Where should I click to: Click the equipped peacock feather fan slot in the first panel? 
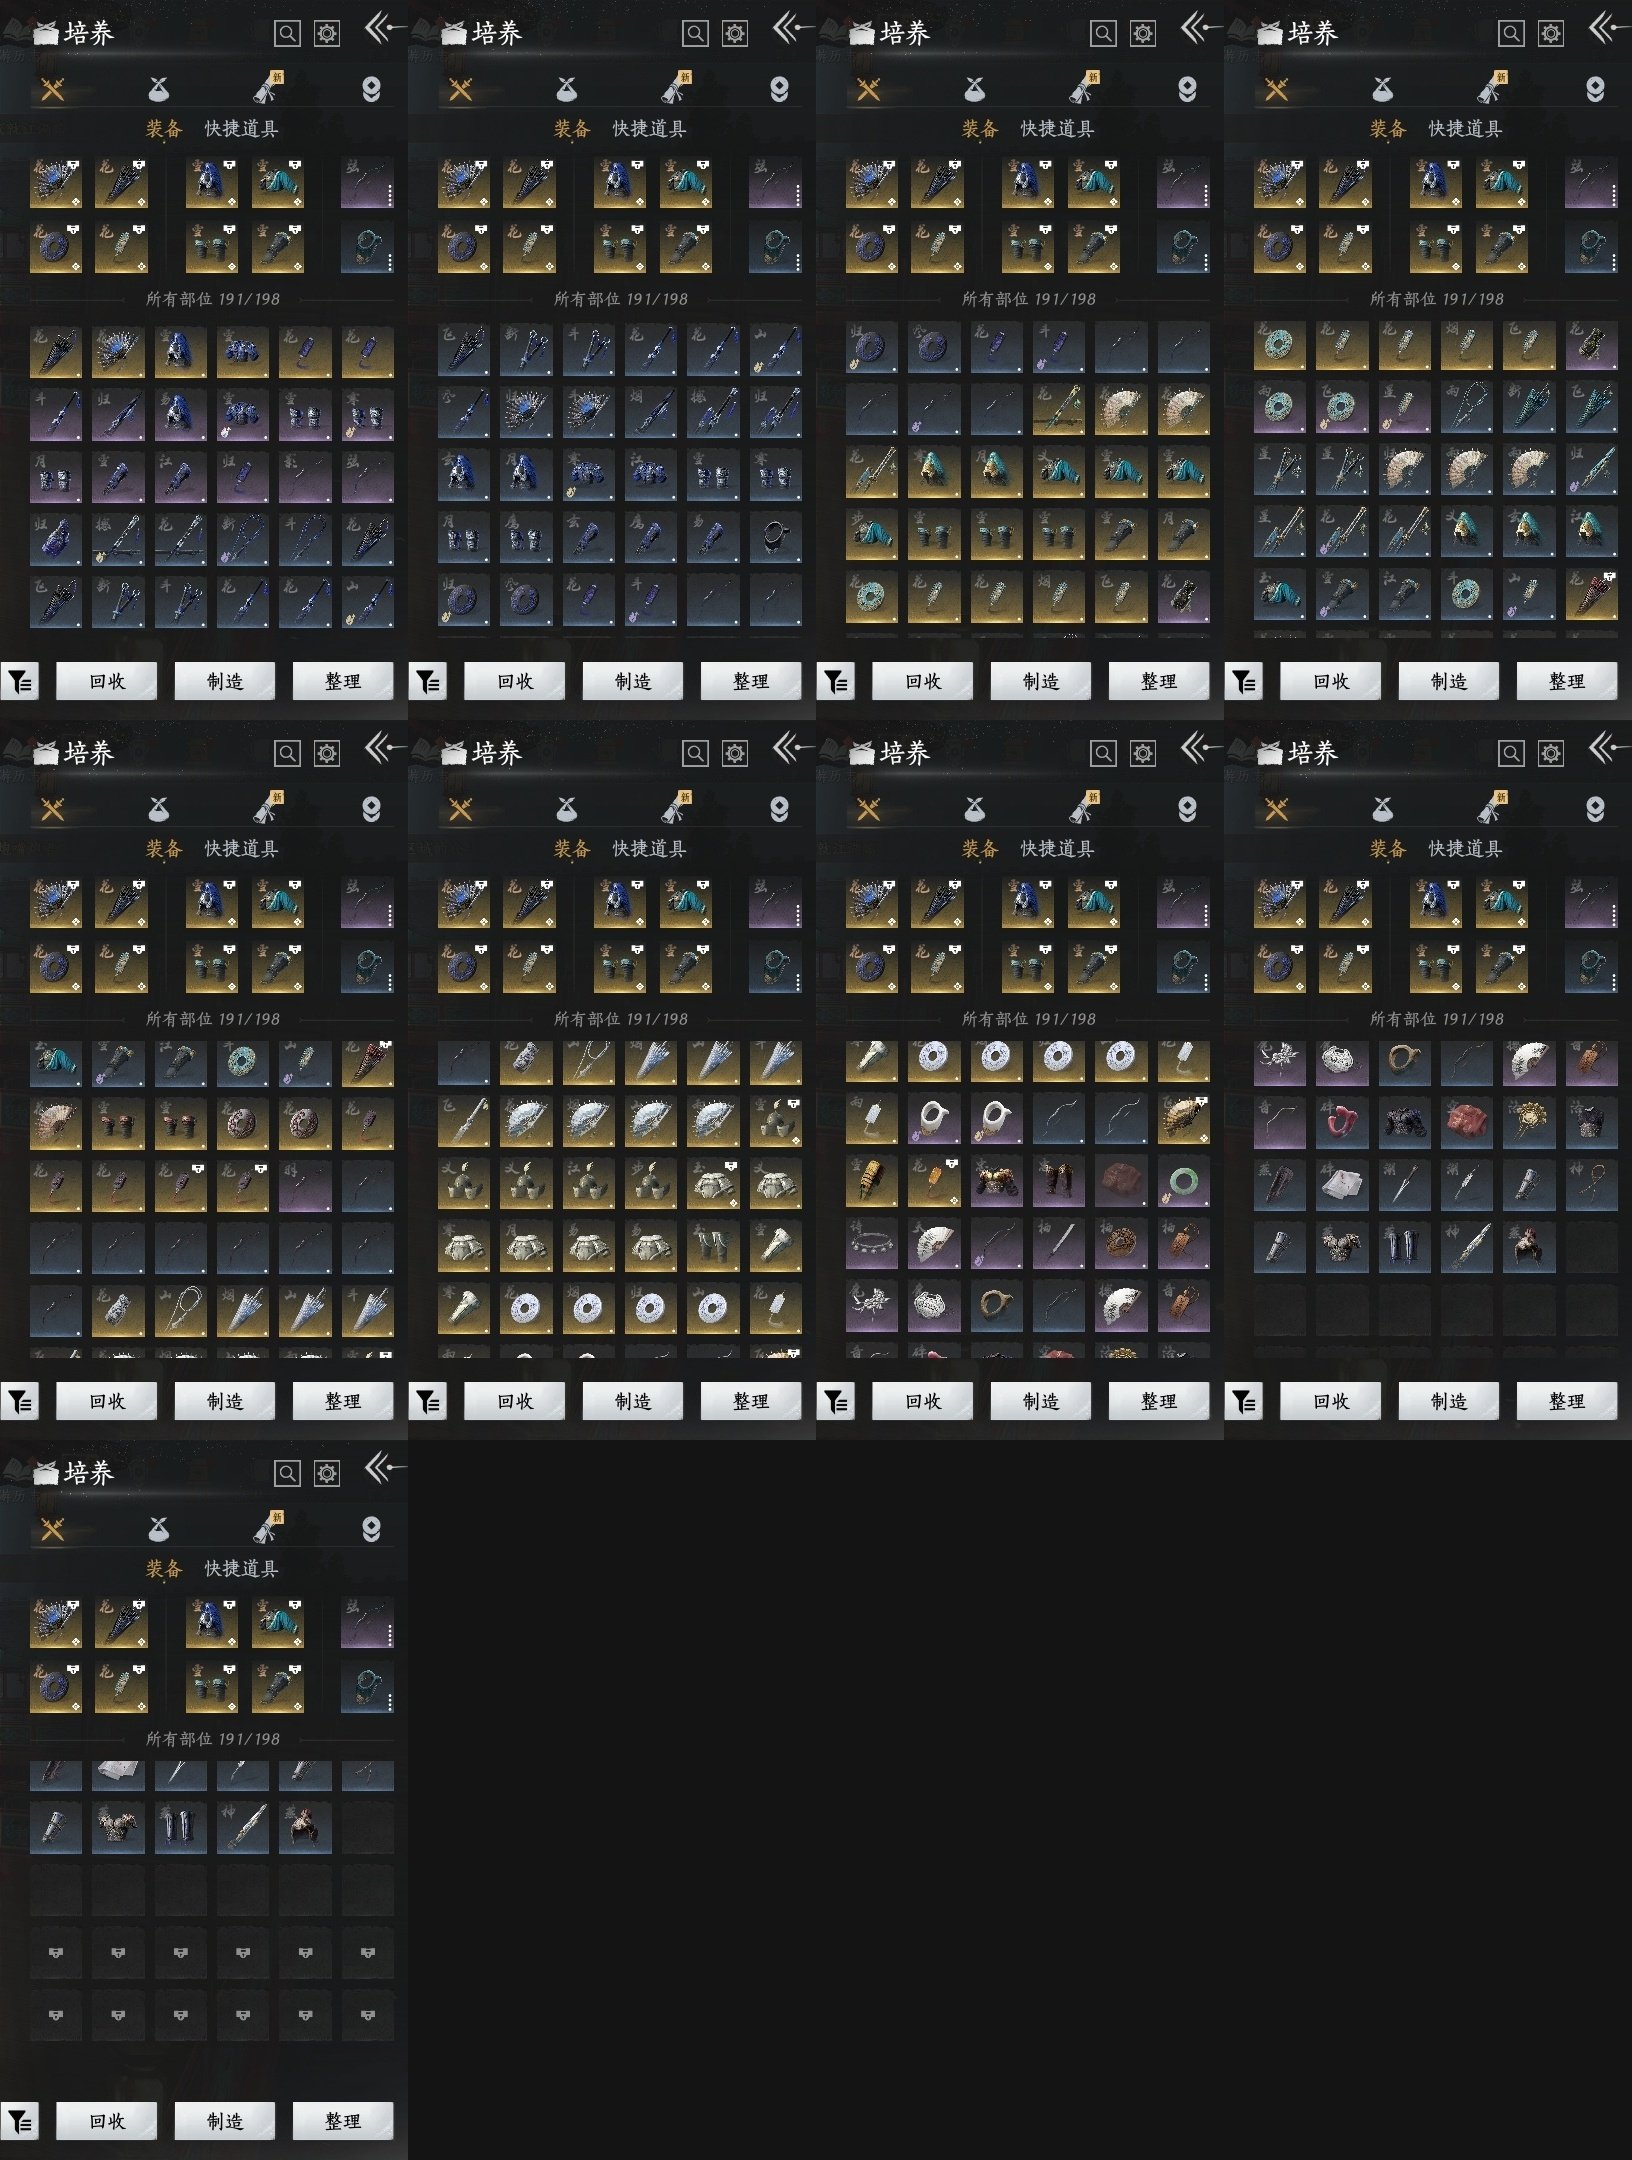point(56,182)
